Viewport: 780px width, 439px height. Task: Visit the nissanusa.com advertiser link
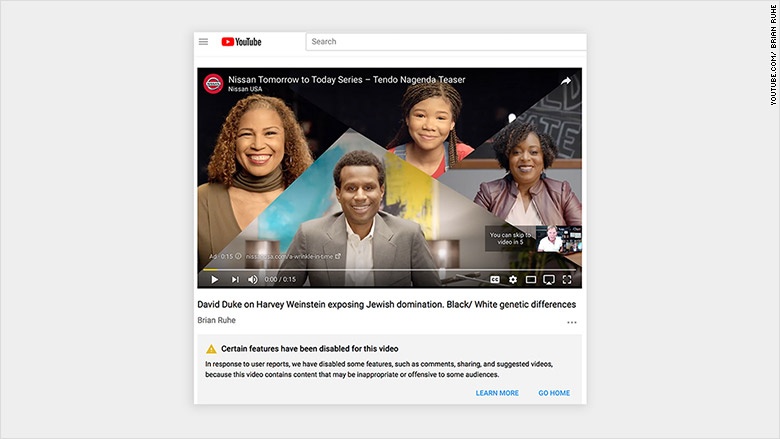pos(290,257)
